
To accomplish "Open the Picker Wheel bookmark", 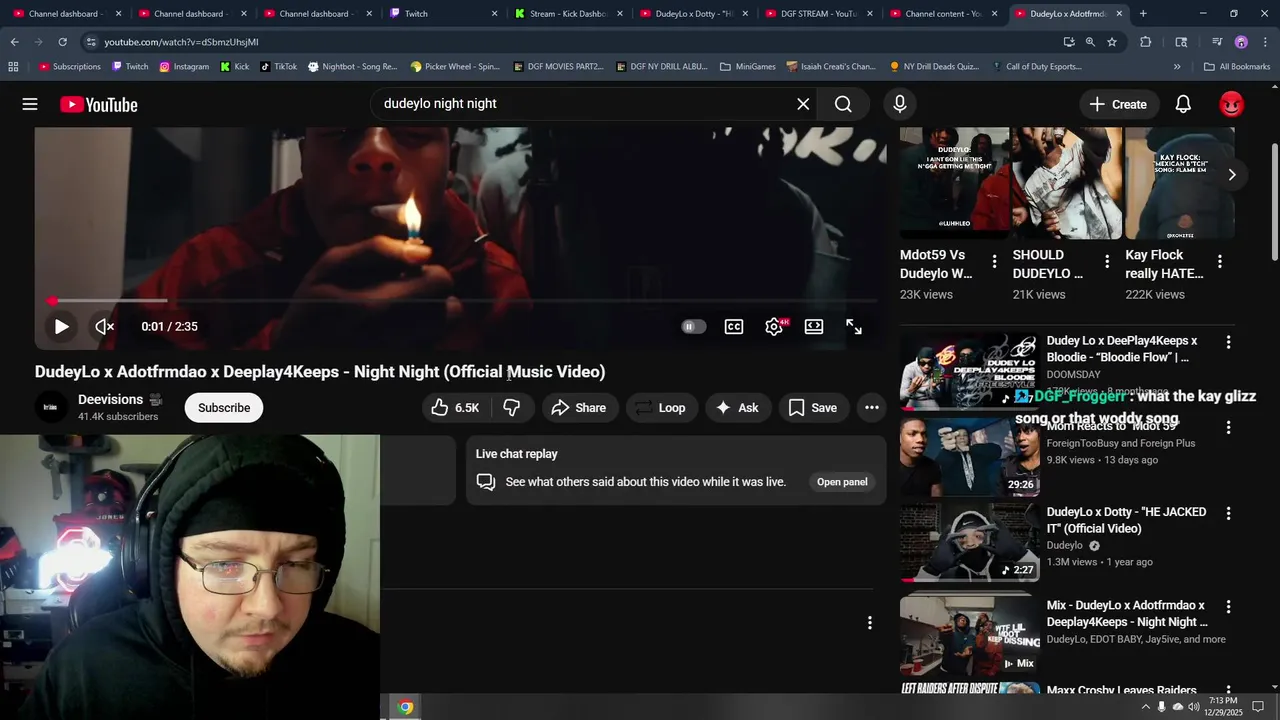I will pos(454,67).
